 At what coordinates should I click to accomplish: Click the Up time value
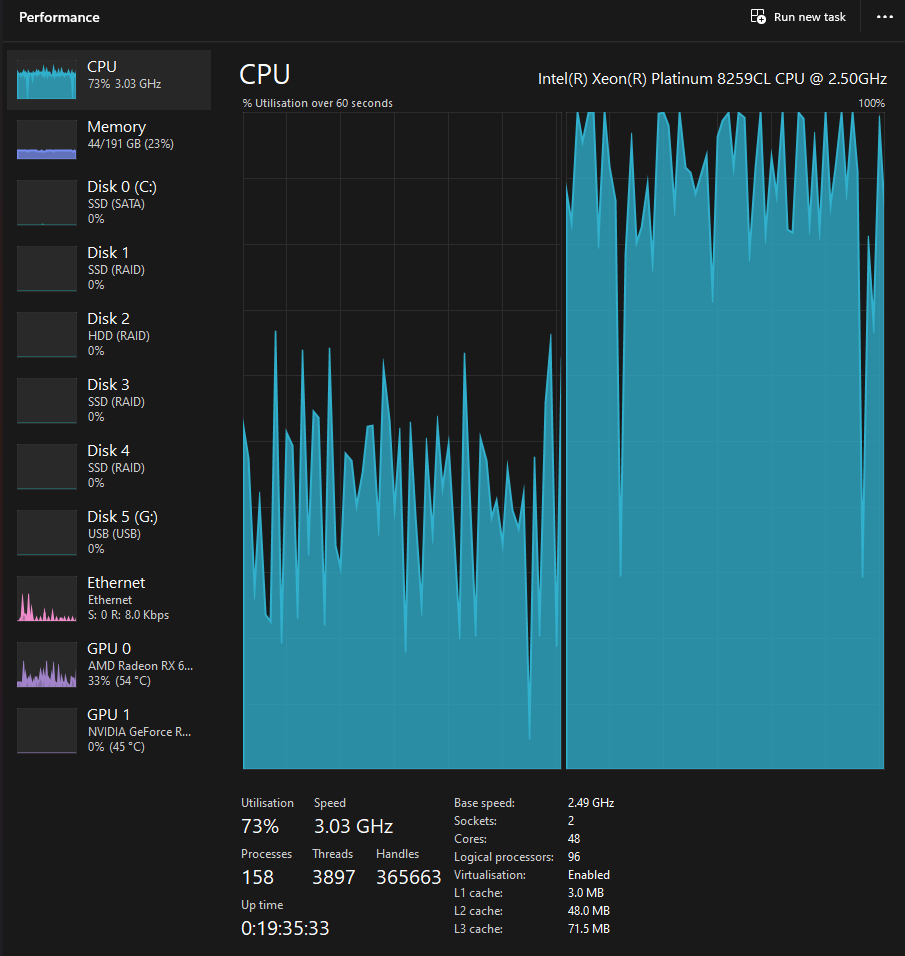[285, 928]
